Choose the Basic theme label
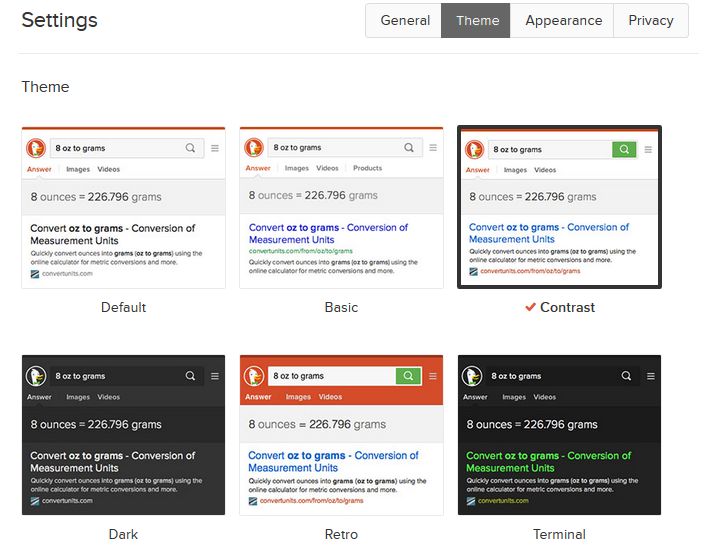Viewport: 709px width, 543px height. (341, 307)
